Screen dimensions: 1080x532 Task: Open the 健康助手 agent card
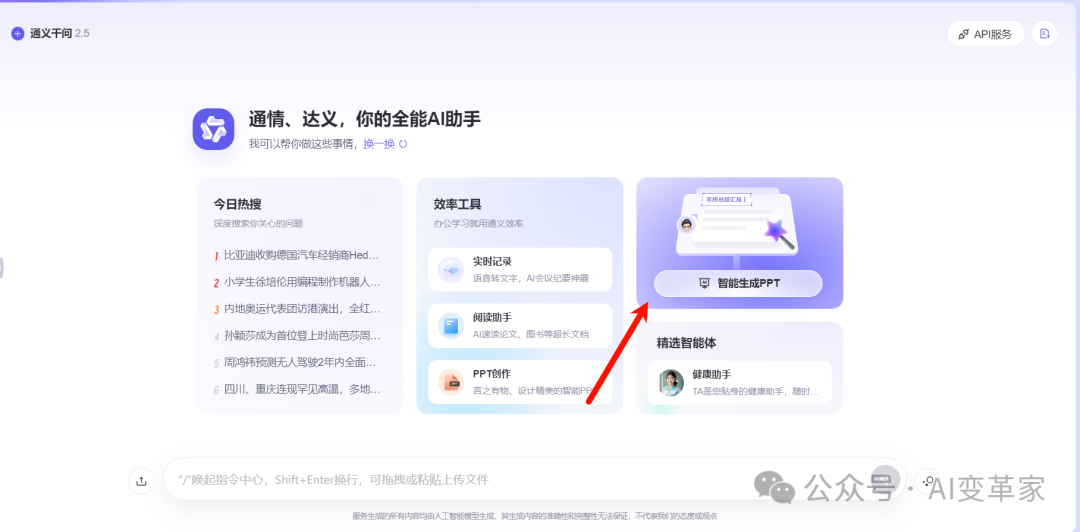pos(739,382)
